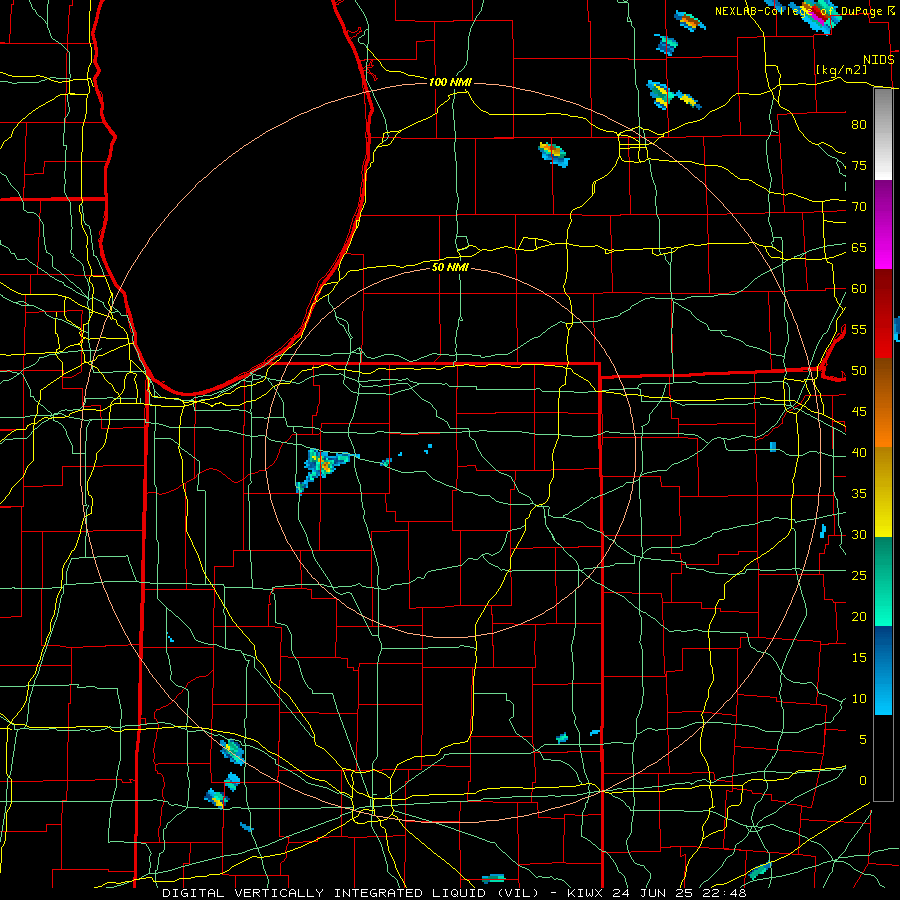The image size is (900, 900).
Task: Click the "25" value on the VIL scale
Action: click(859, 576)
